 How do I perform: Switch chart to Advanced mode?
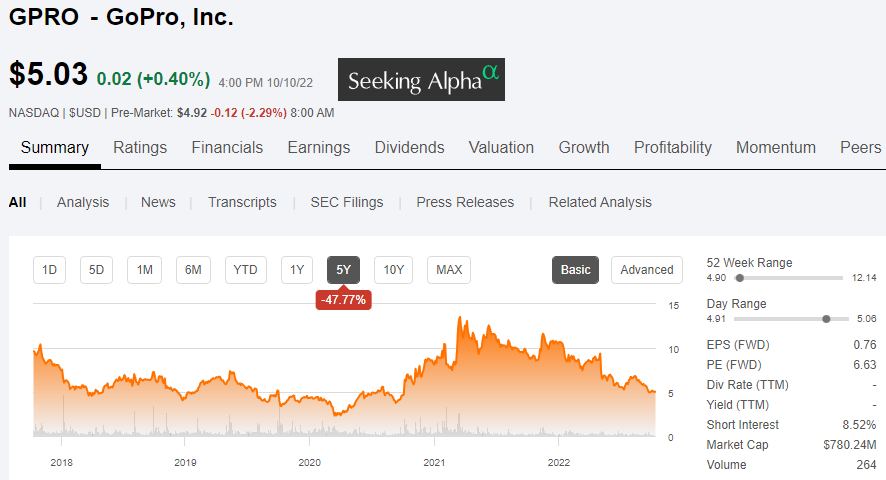click(x=646, y=270)
